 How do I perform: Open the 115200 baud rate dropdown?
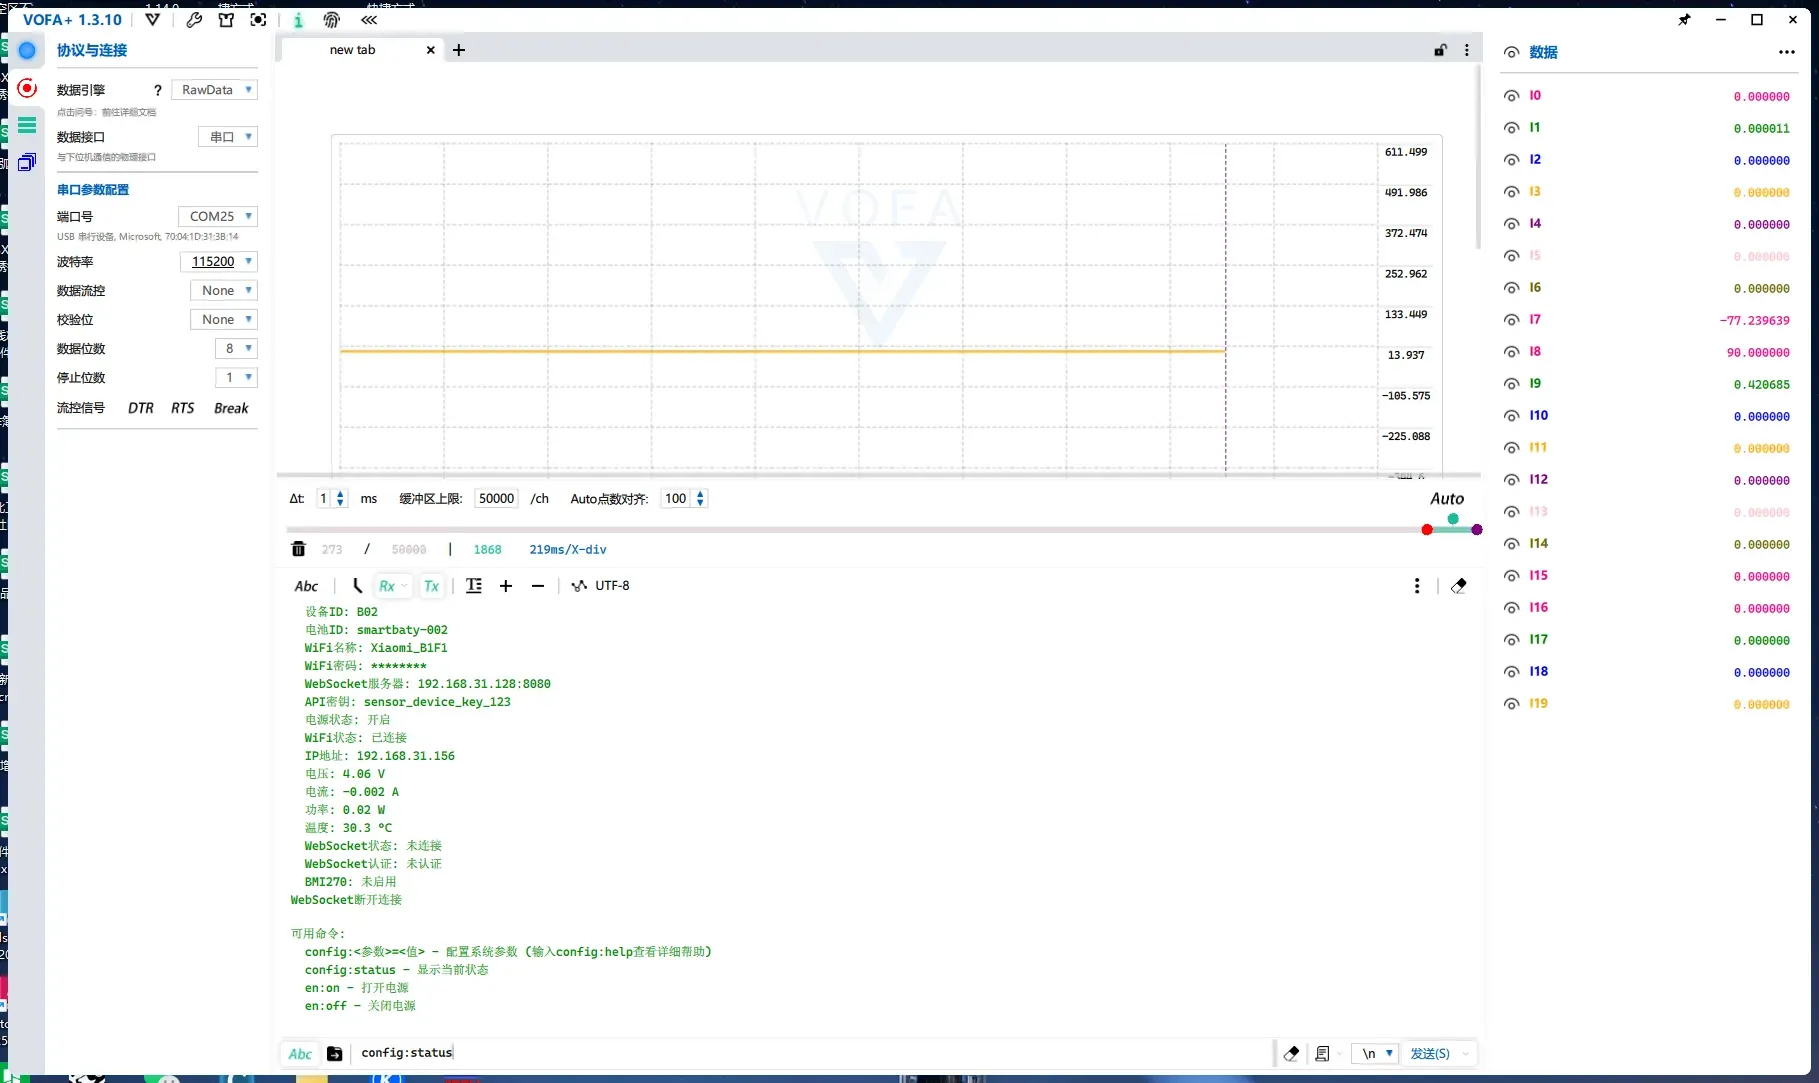point(219,262)
